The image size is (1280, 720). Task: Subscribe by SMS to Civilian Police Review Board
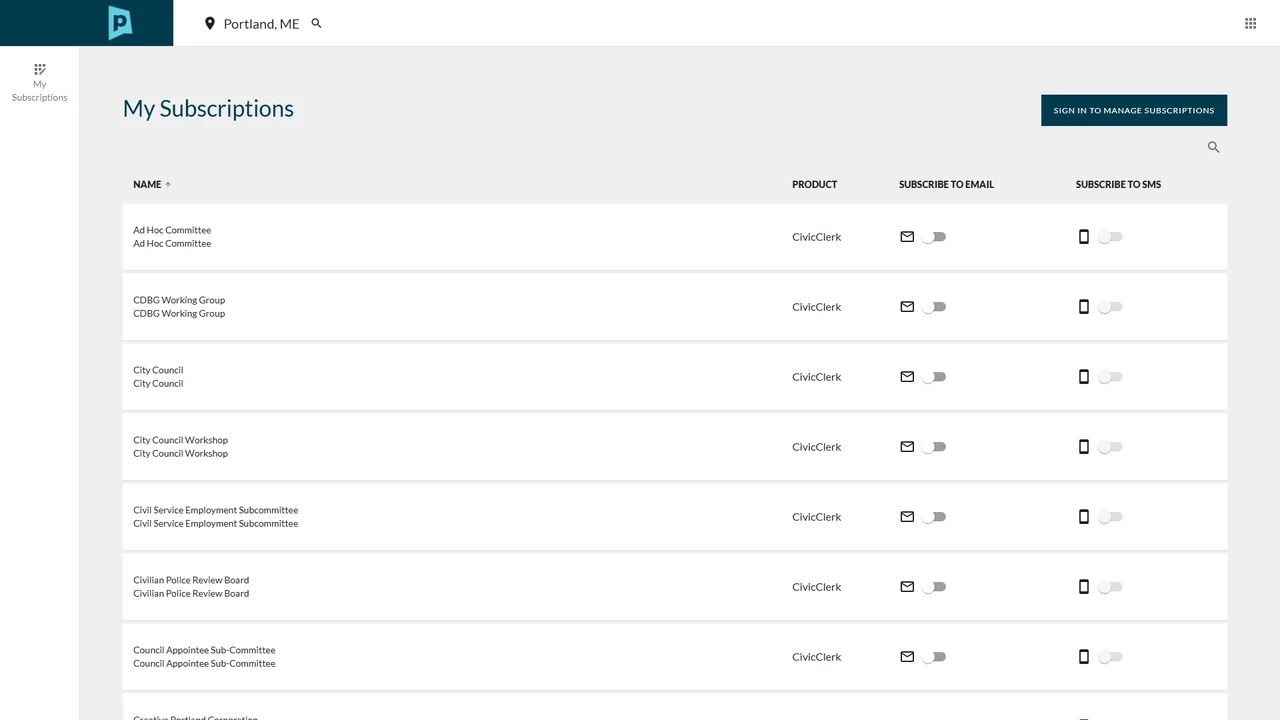pyautogui.click(x=1111, y=587)
